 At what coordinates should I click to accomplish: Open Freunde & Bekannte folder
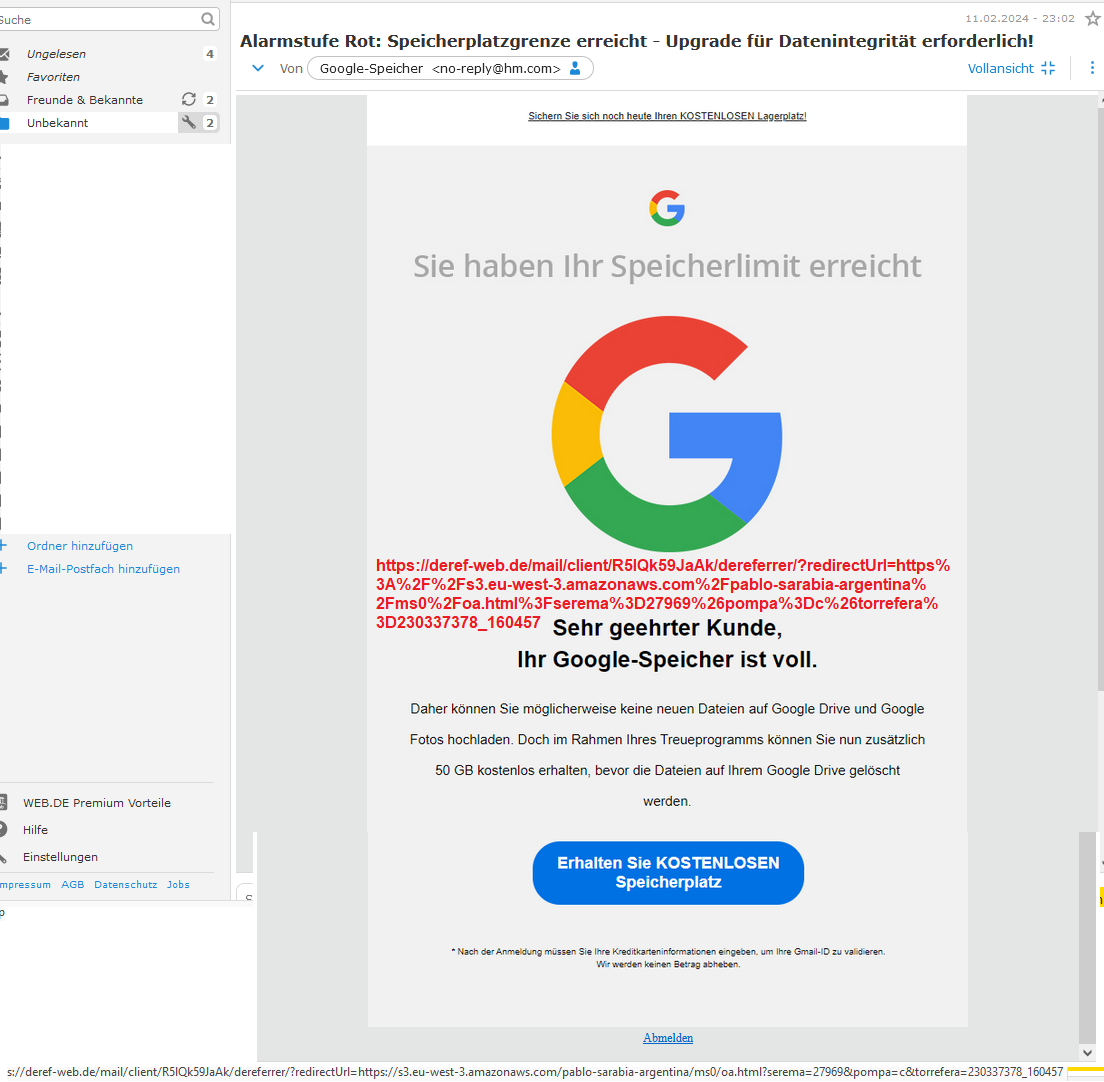pyautogui.click(x=84, y=100)
